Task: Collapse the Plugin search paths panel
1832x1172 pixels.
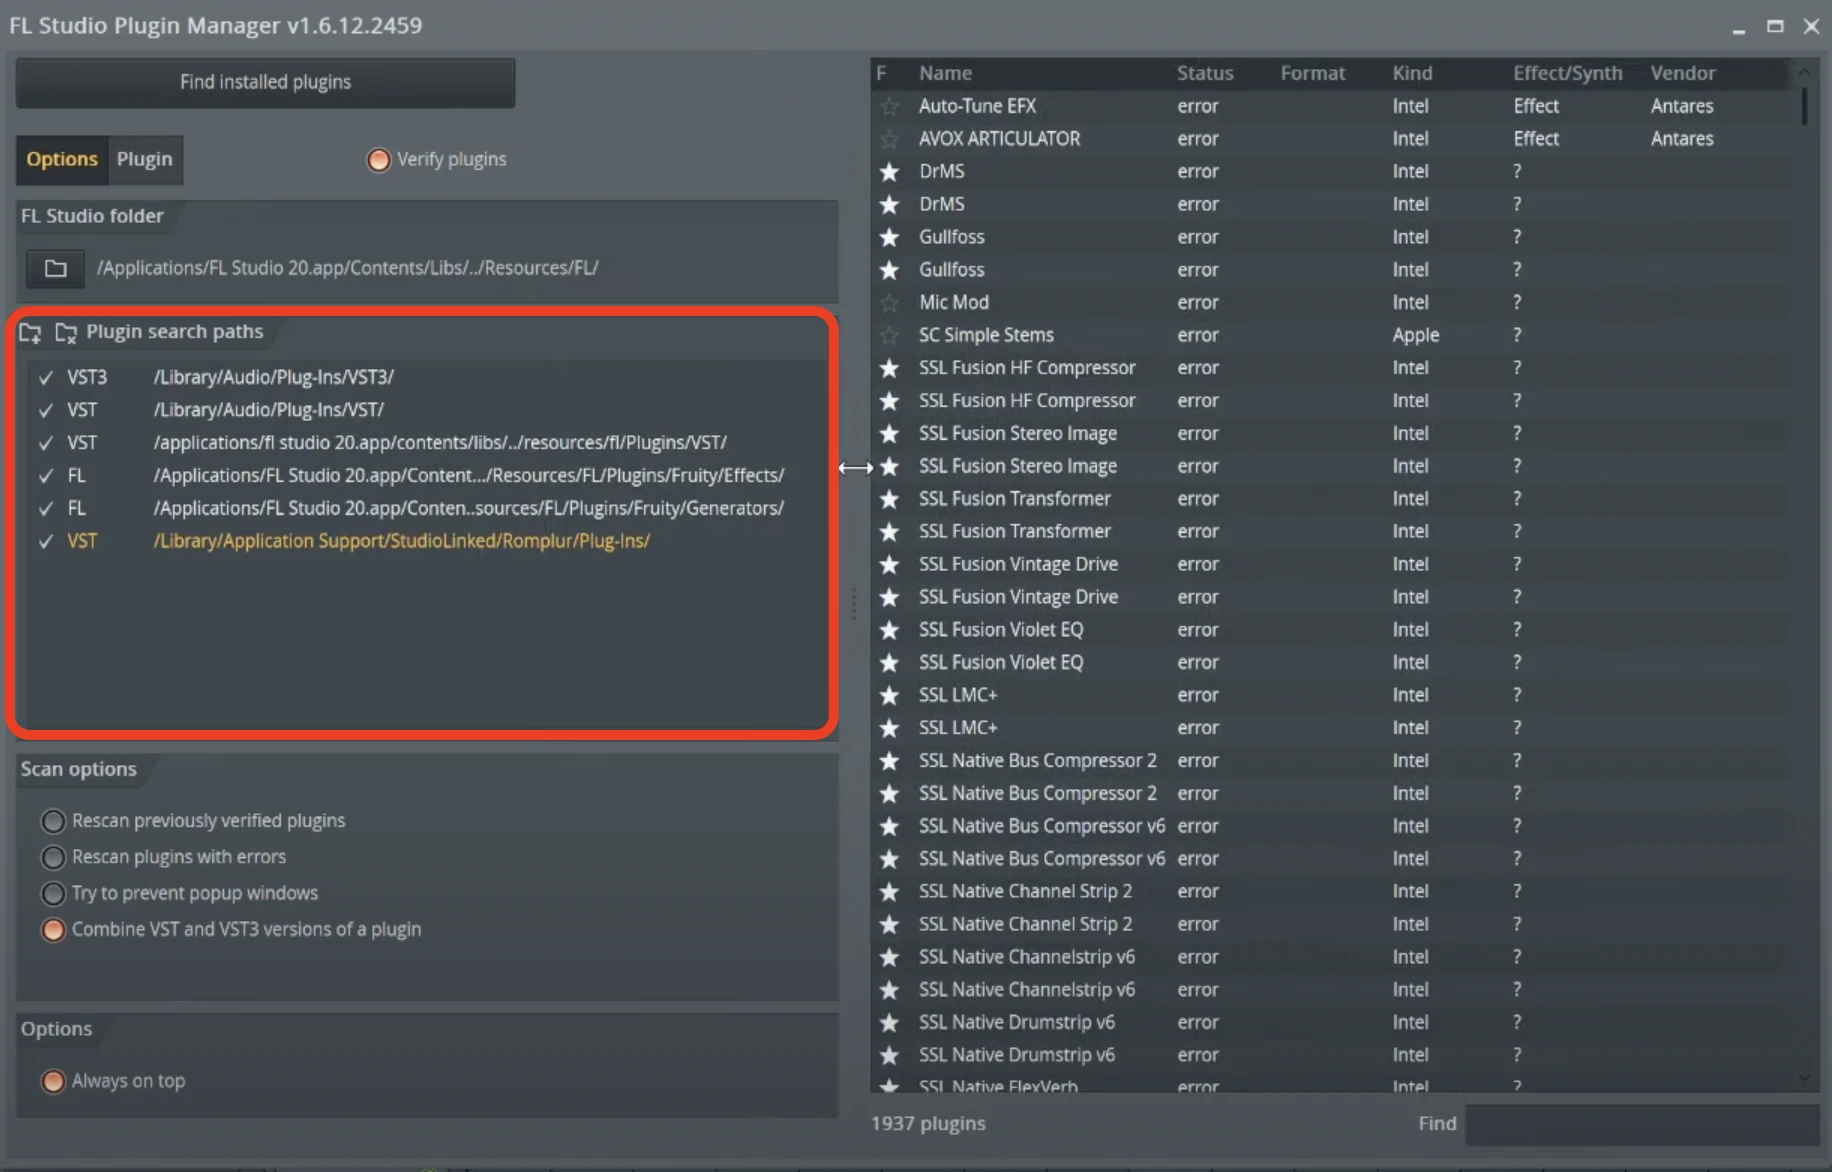Action: pos(174,331)
